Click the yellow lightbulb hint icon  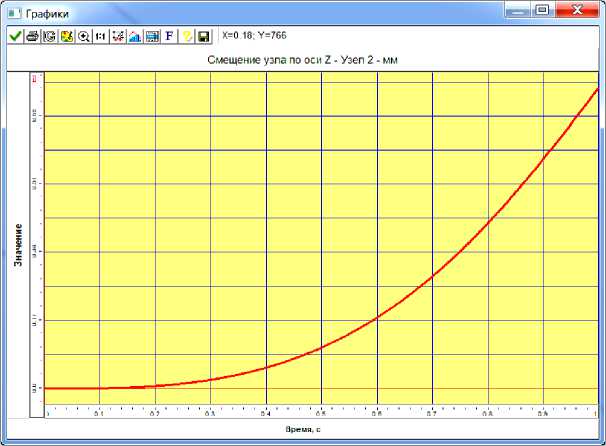pos(186,36)
